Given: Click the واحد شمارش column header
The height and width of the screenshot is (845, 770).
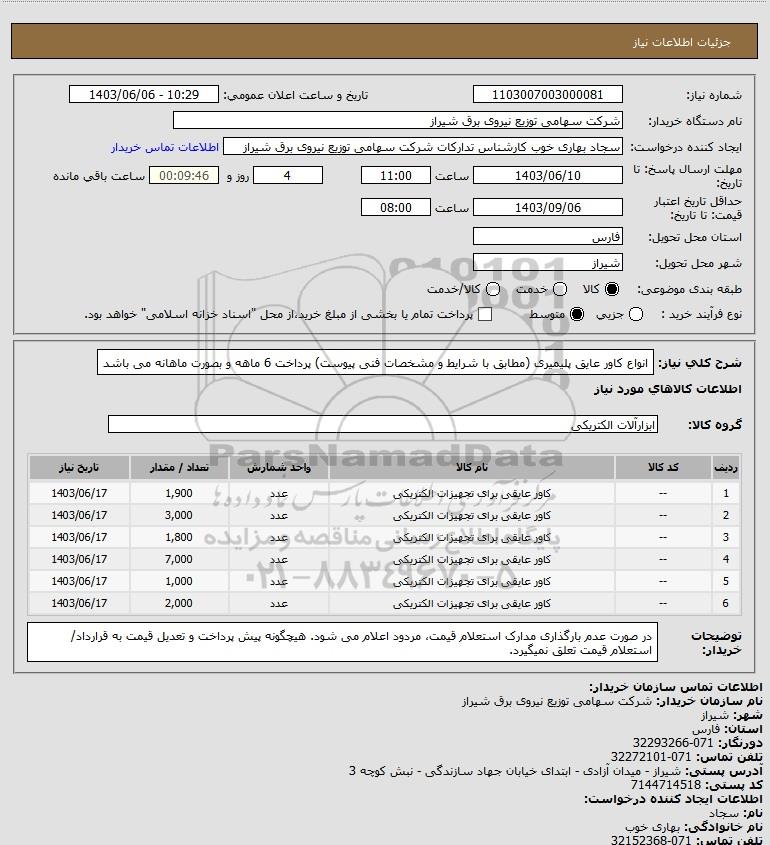Looking at the screenshot, I should (x=279, y=468).
